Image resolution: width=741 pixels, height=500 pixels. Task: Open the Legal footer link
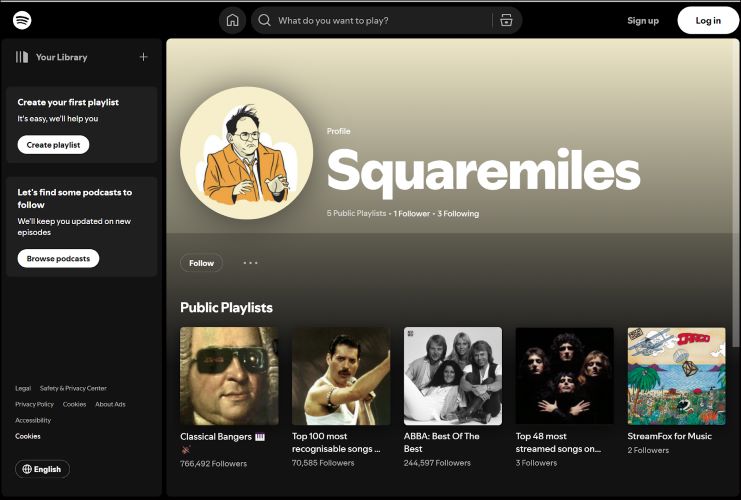click(23, 388)
